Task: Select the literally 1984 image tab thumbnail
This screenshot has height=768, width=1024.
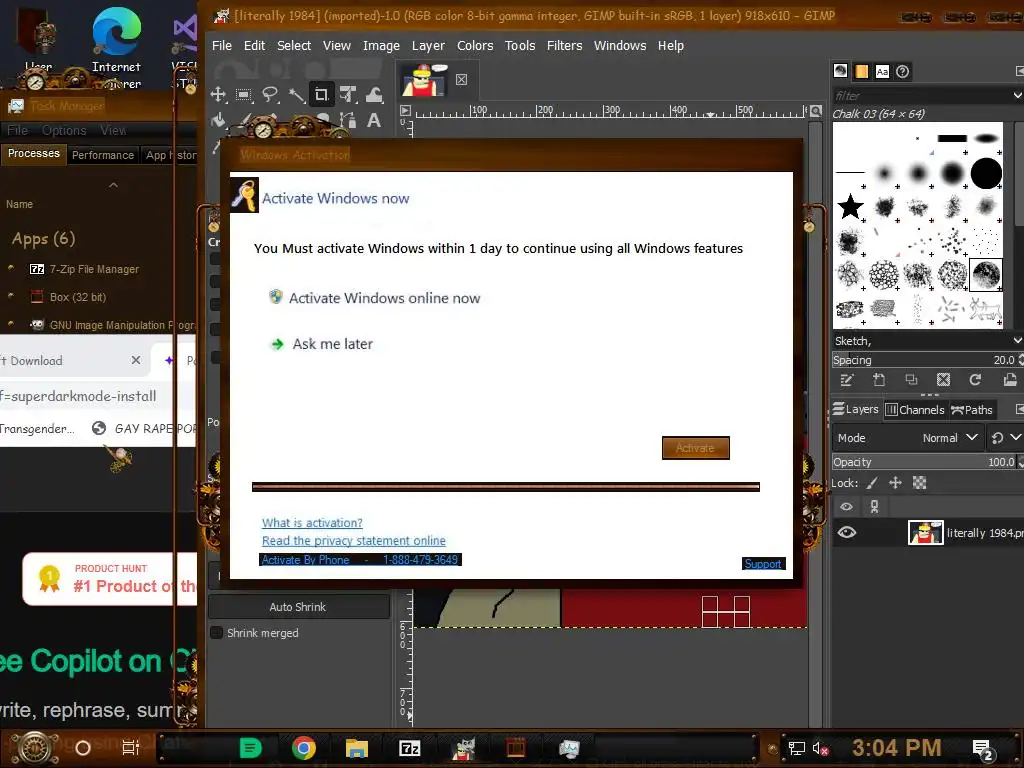Action: point(423,80)
